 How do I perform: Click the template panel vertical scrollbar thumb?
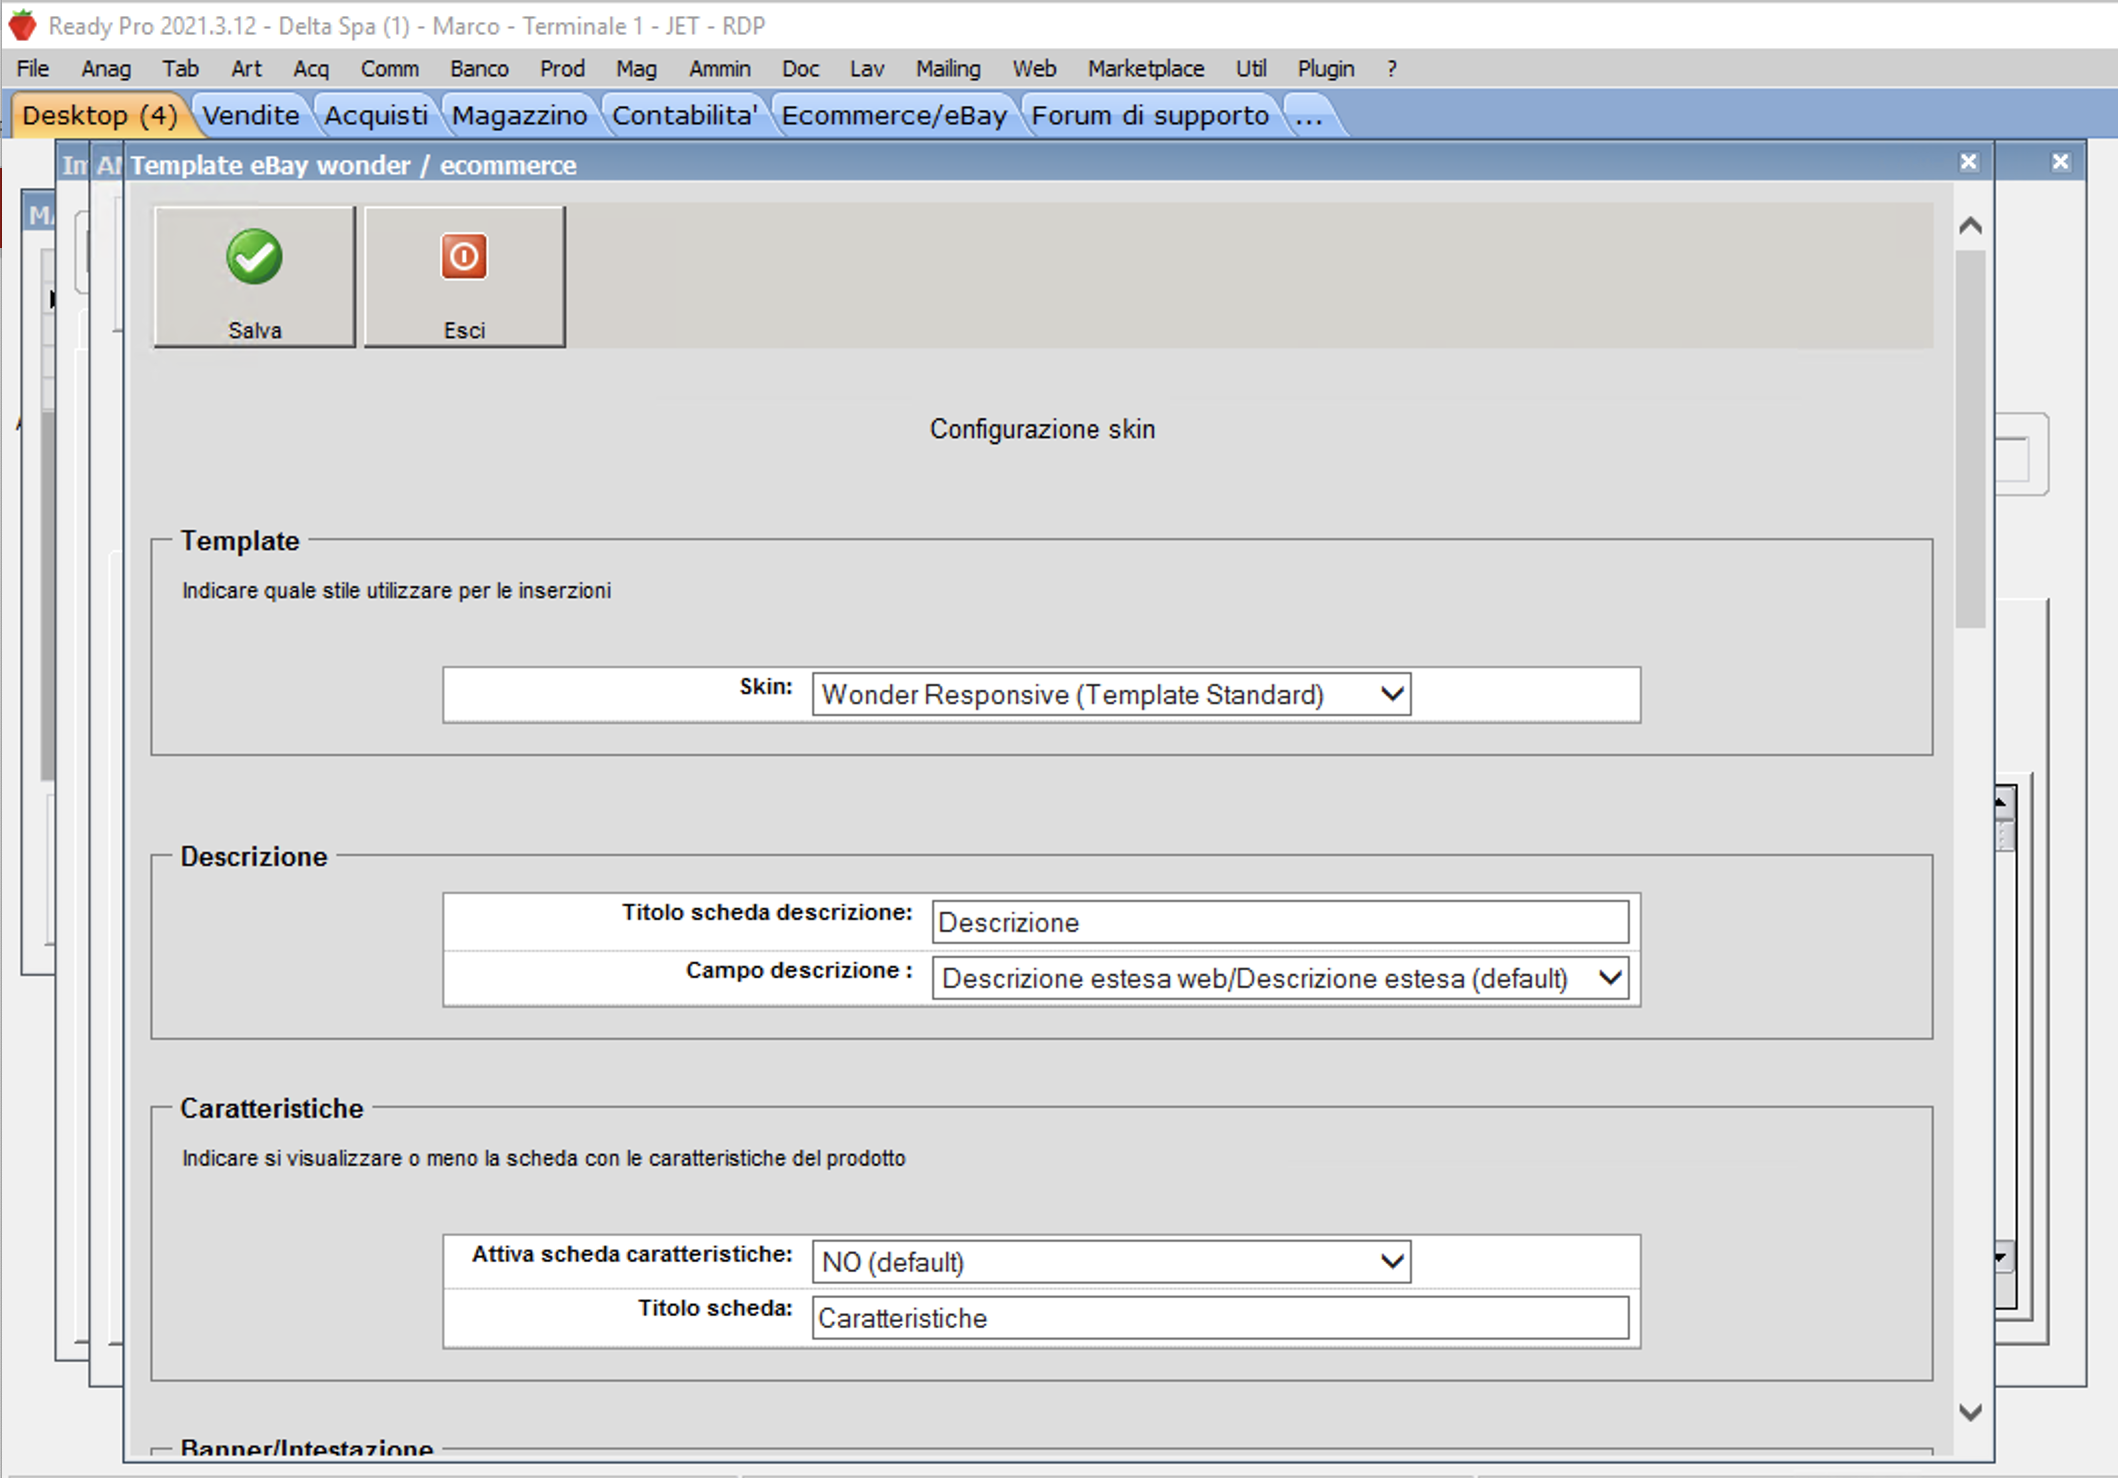point(1970,438)
